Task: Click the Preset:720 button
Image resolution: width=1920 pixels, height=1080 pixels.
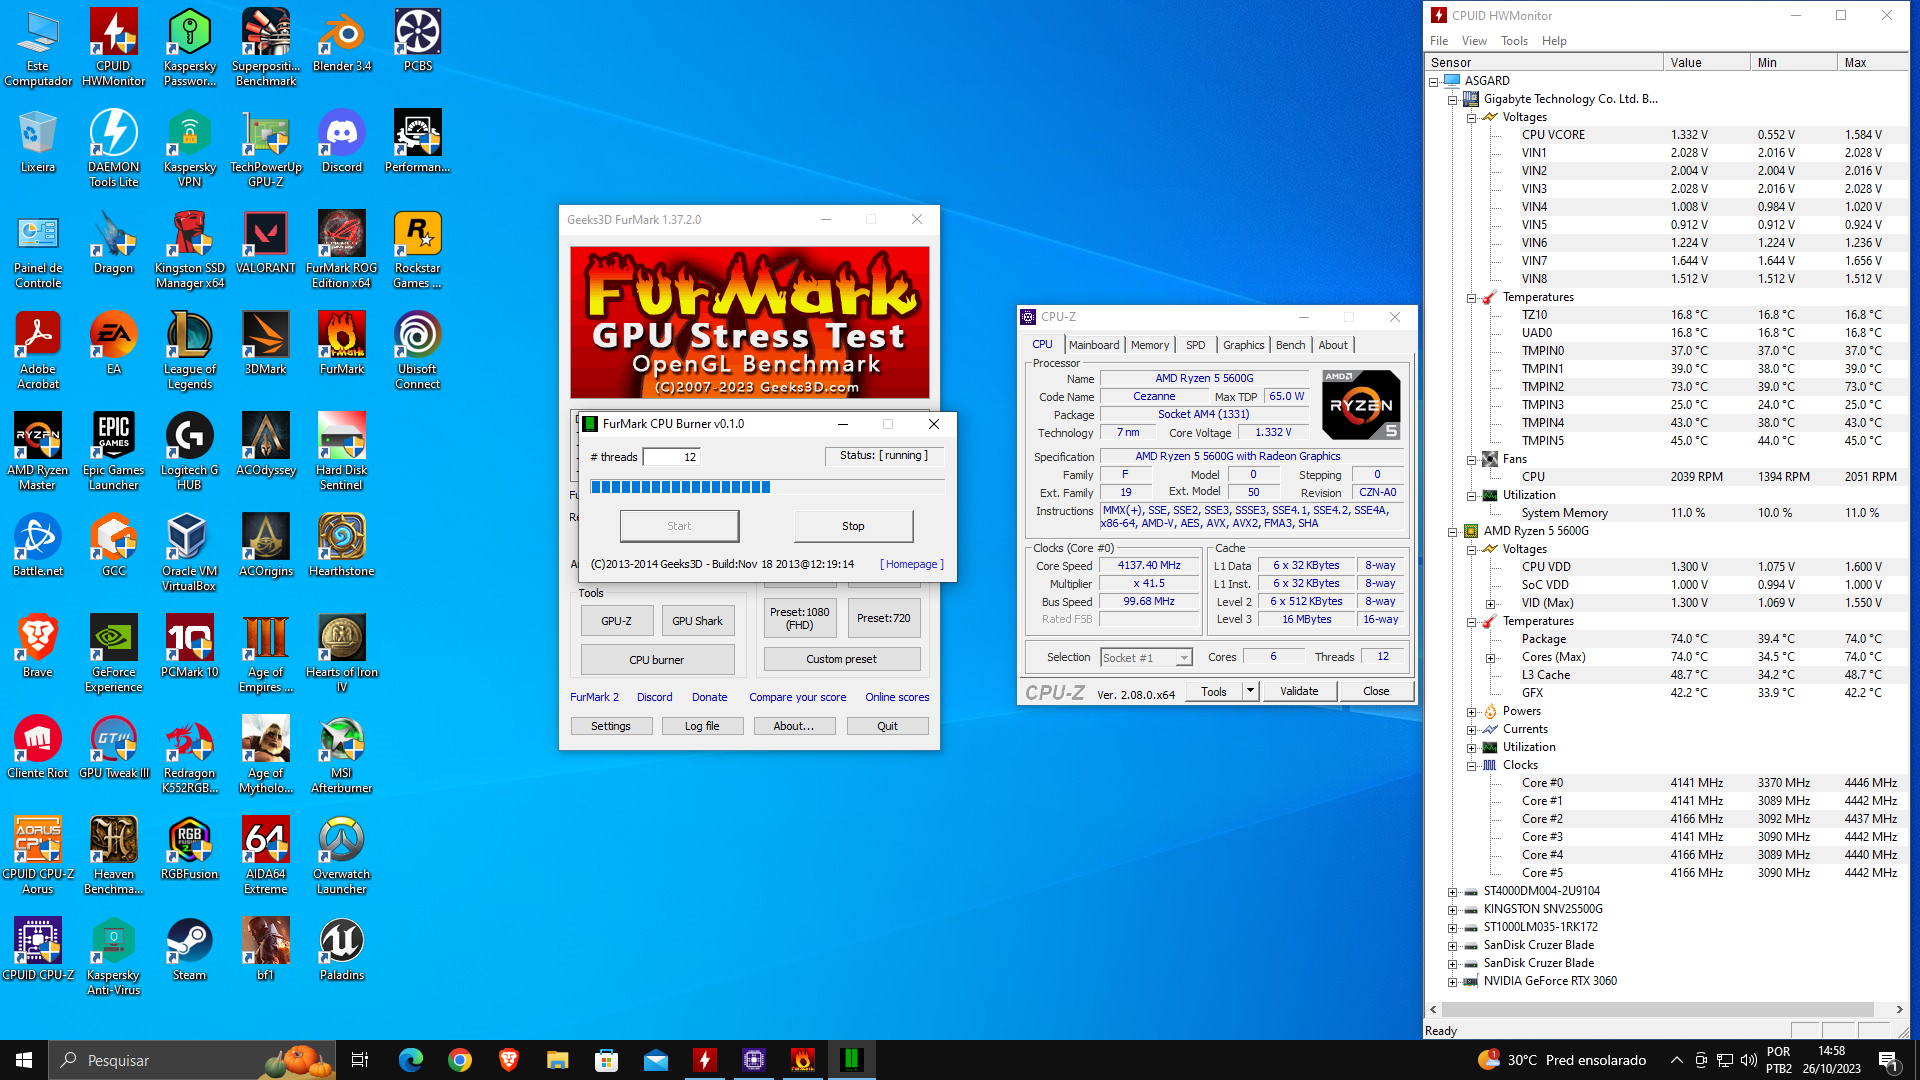Action: (x=883, y=618)
